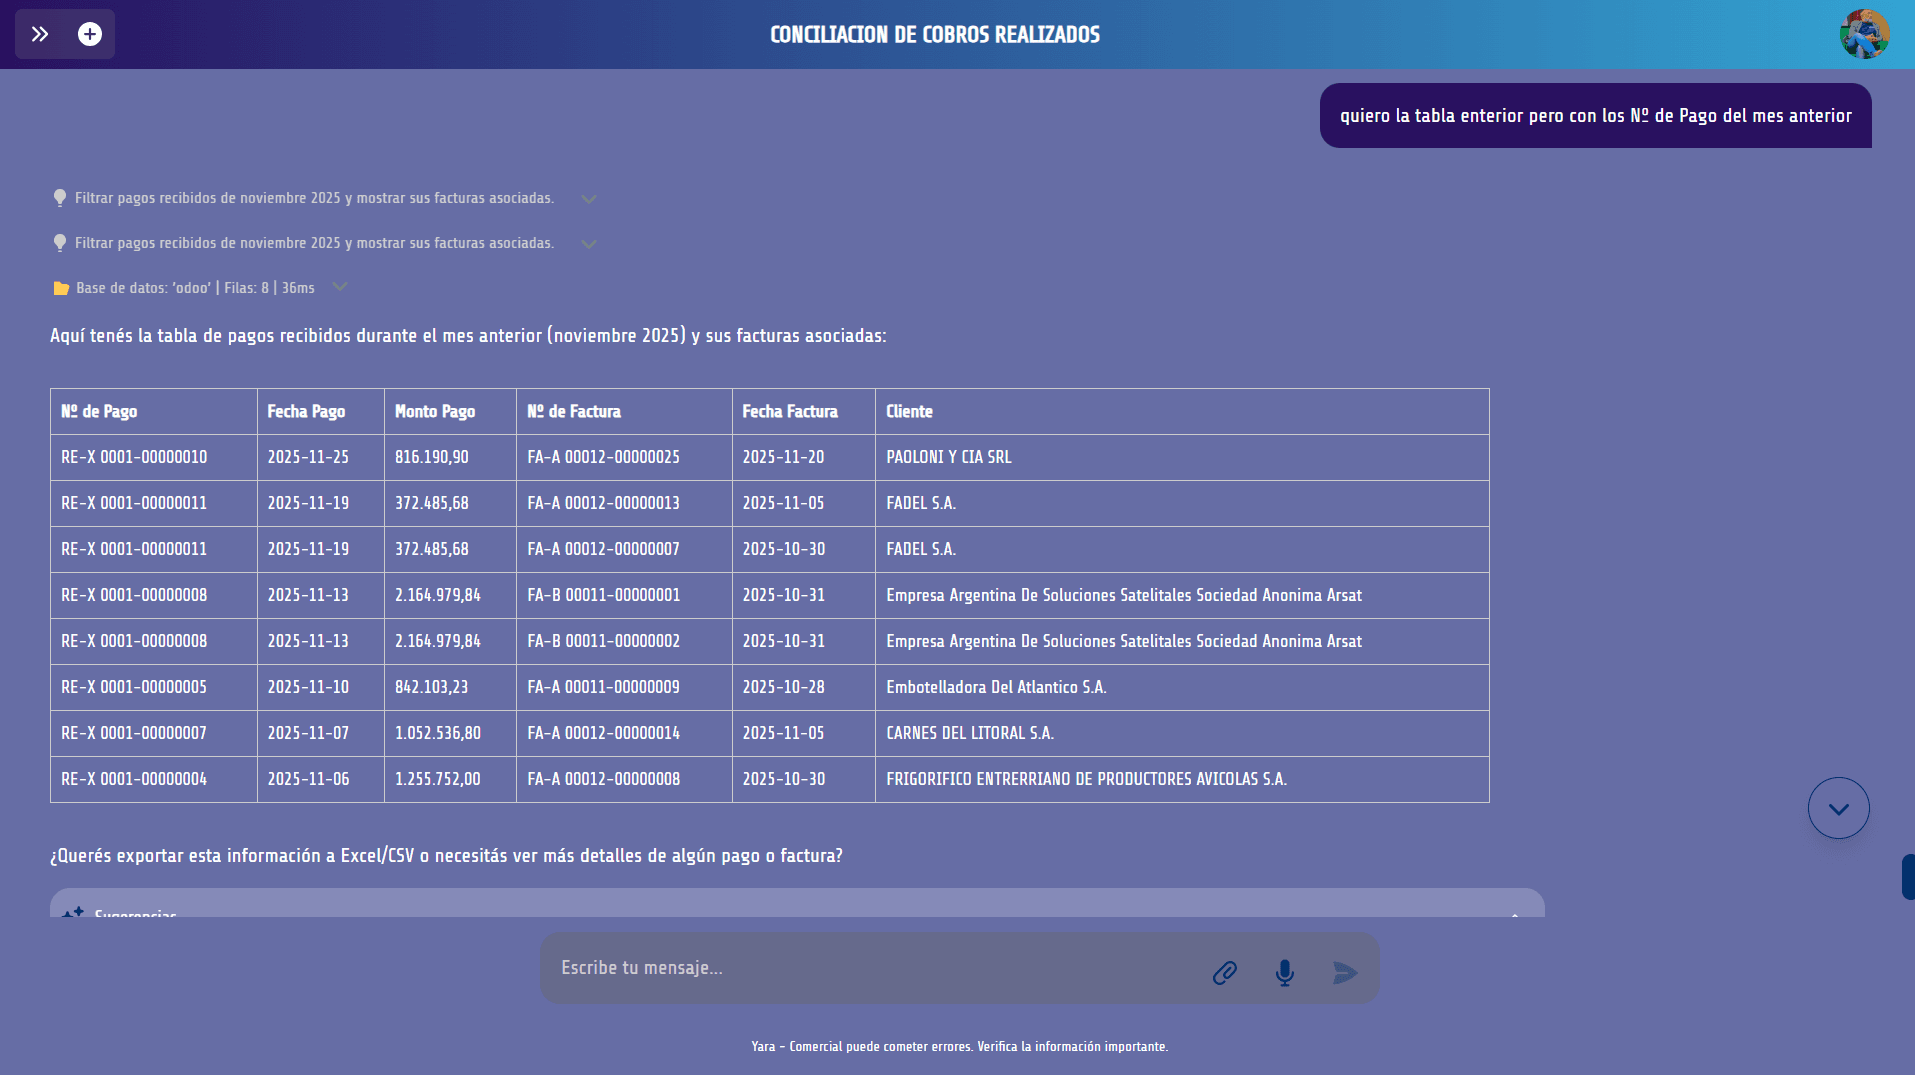Screen dimensions: 1915x1075
Task: Start a new chat with plus icon
Action: pyautogui.click(x=90, y=34)
